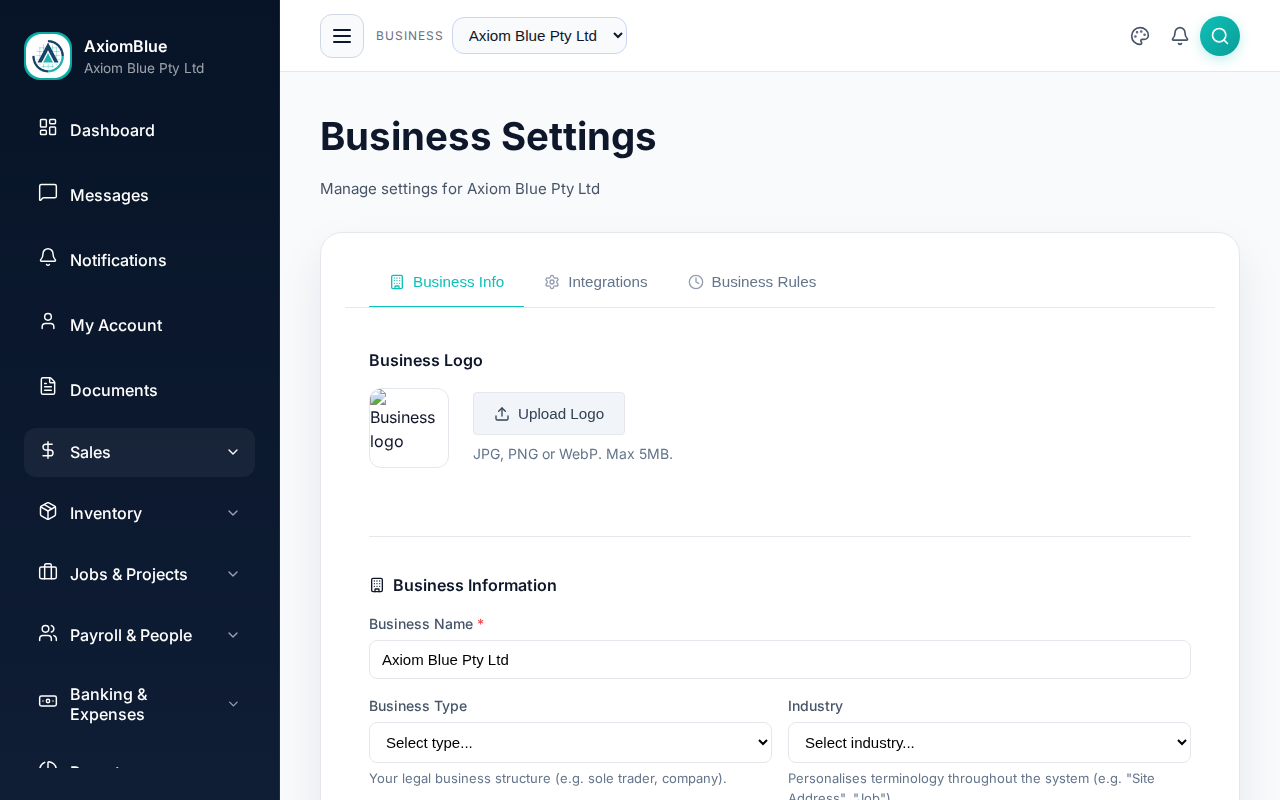Open the theme palette icon
This screenshot has width=1280, height=800.
(1140, 36)
